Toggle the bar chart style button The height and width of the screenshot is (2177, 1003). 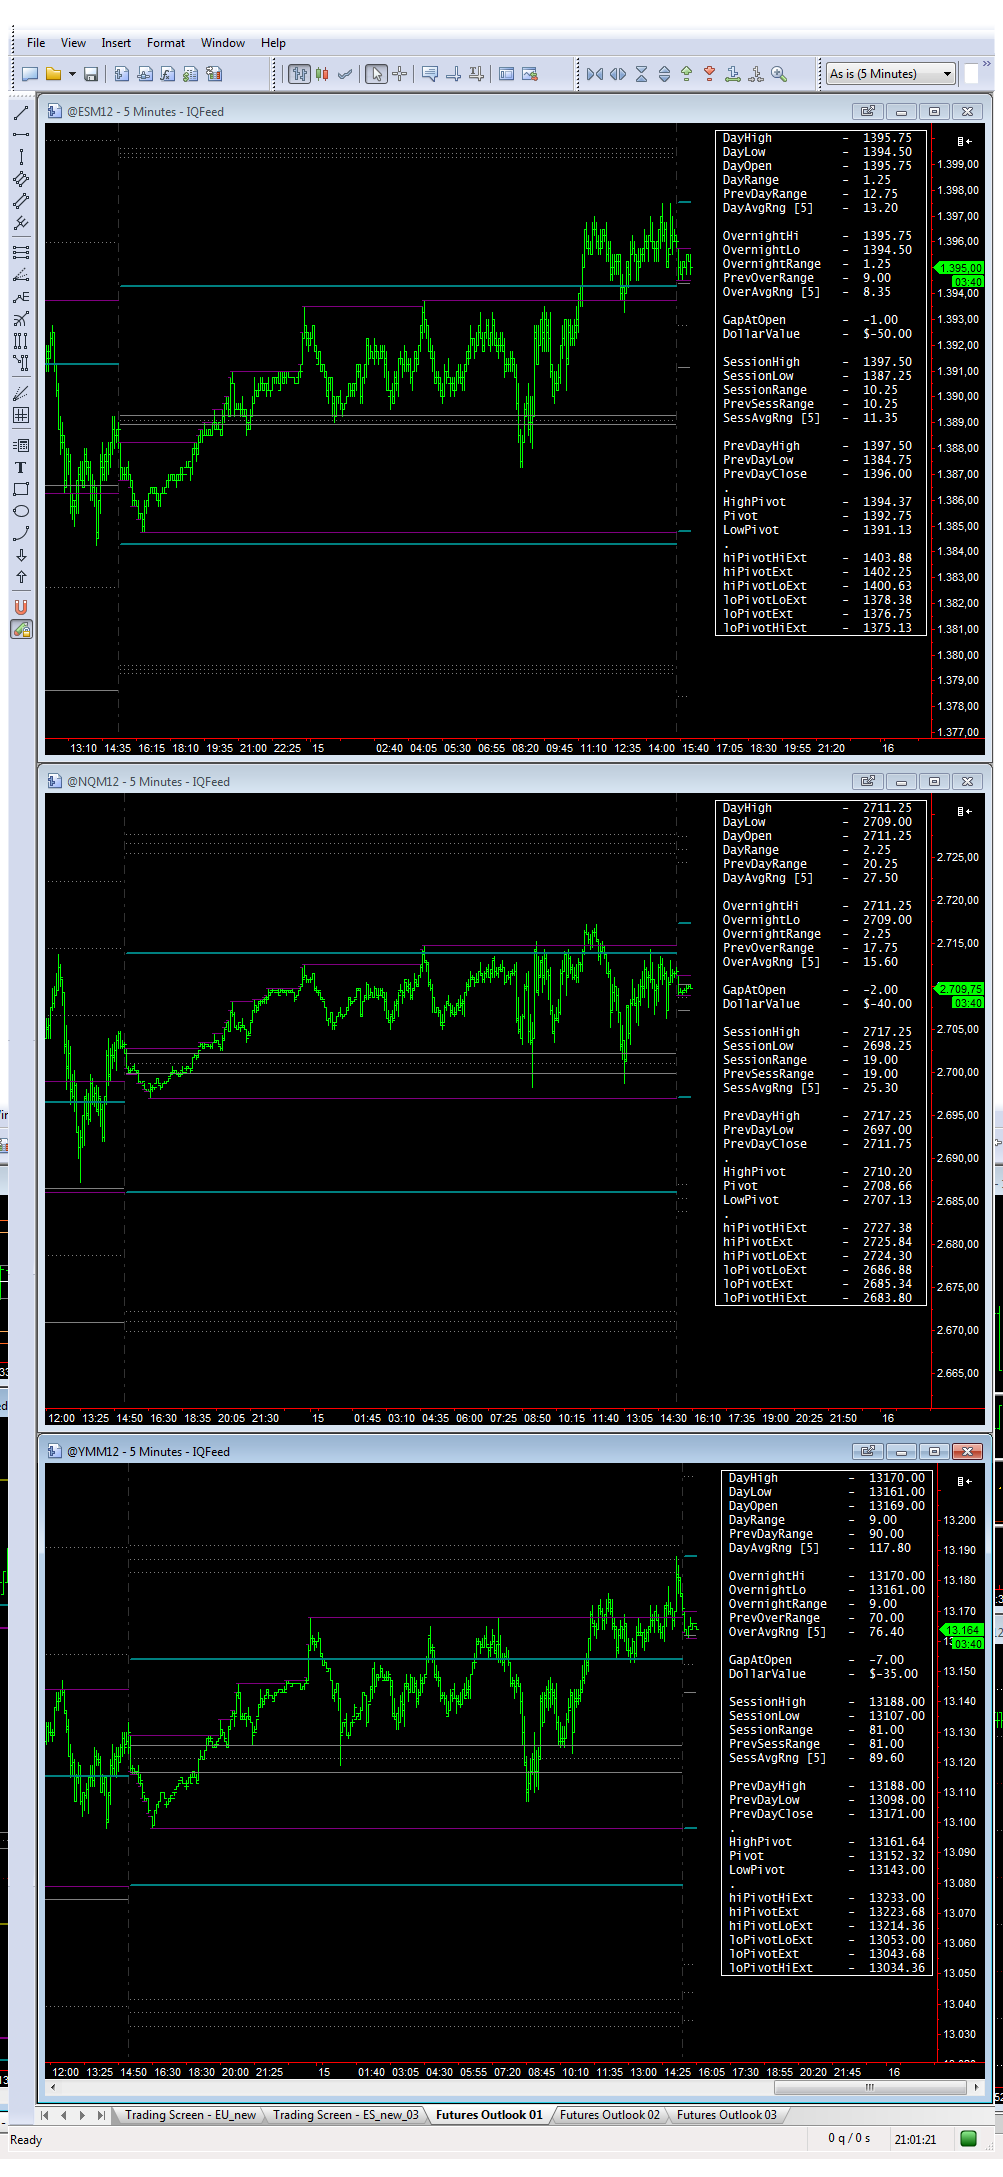tap(299, 74)
